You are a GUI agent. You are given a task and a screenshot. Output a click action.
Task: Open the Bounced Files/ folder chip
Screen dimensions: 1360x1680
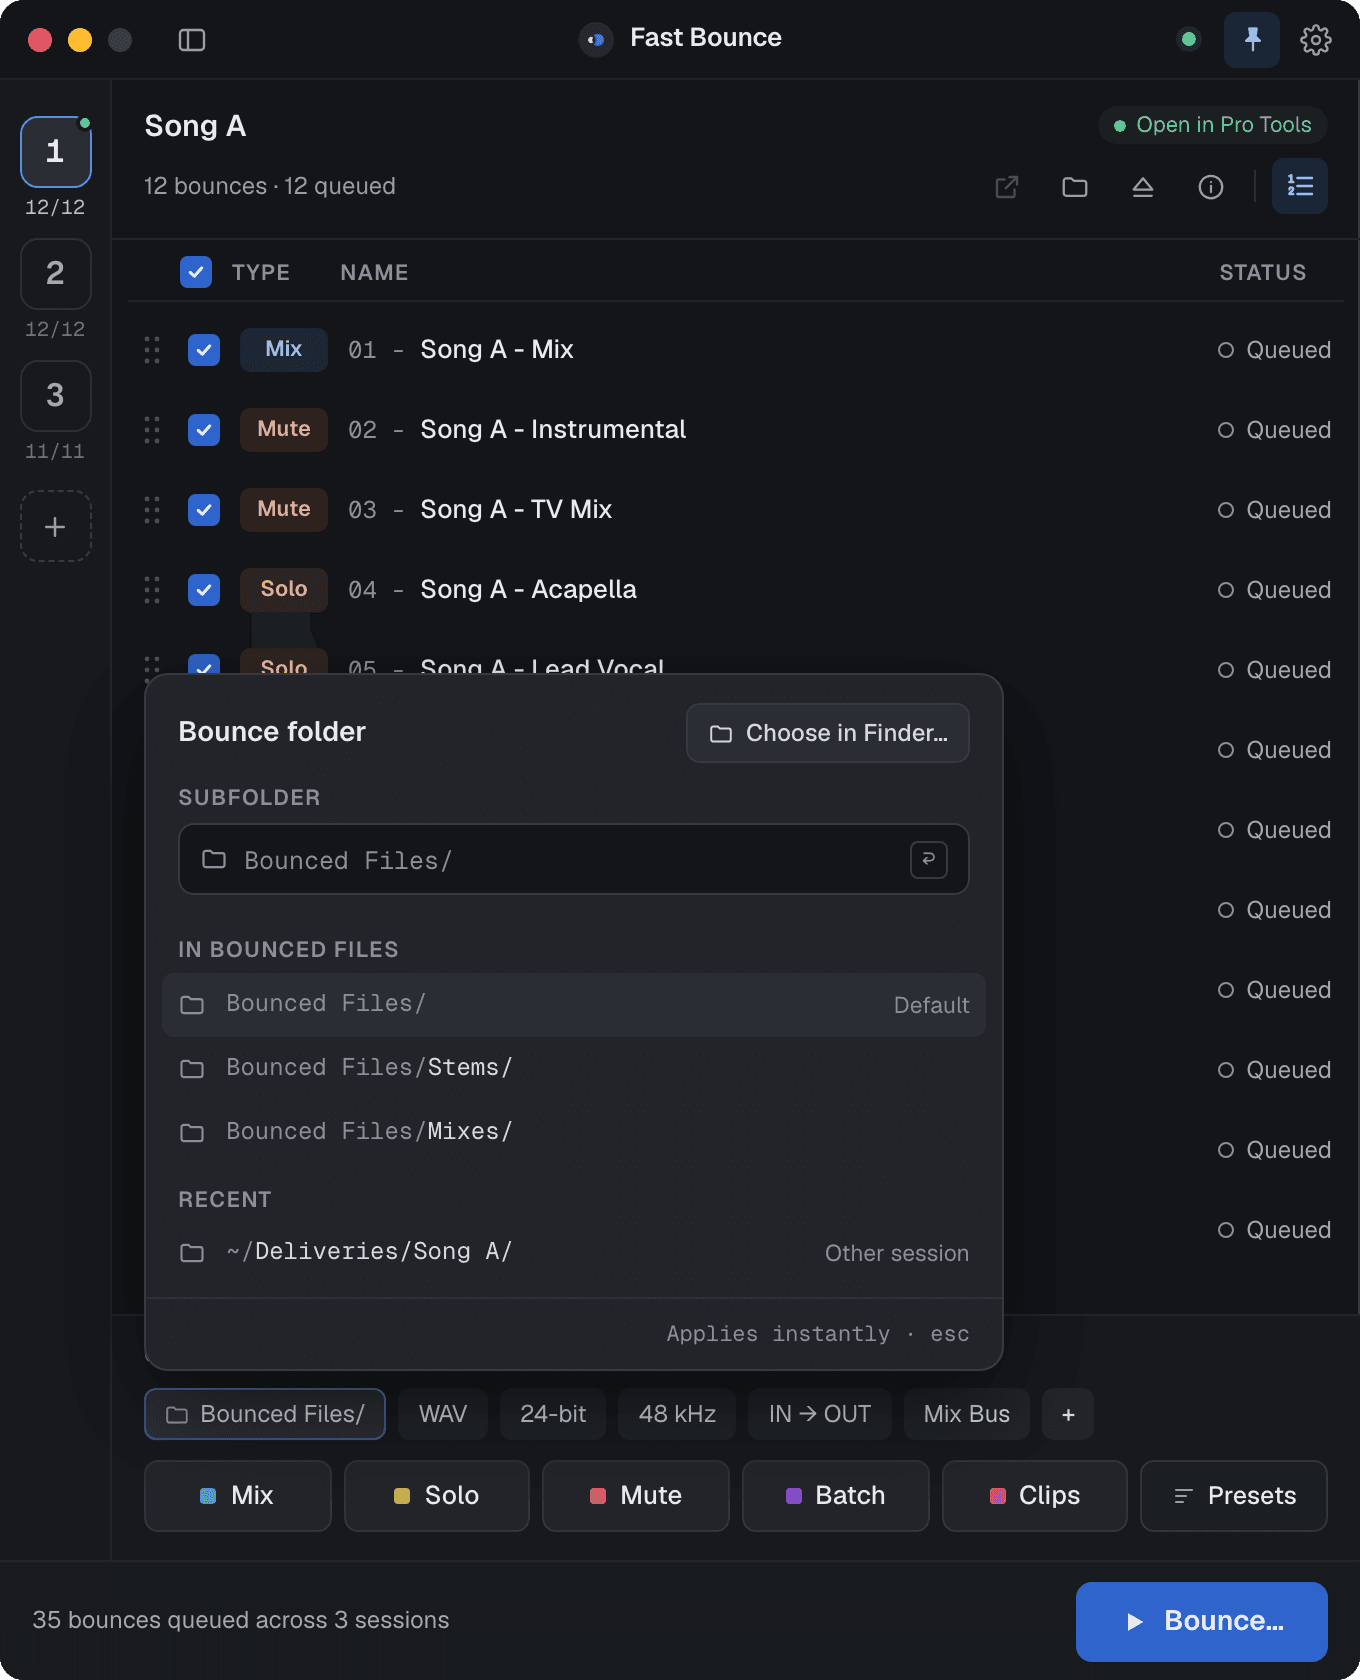tap(265, 1414)
